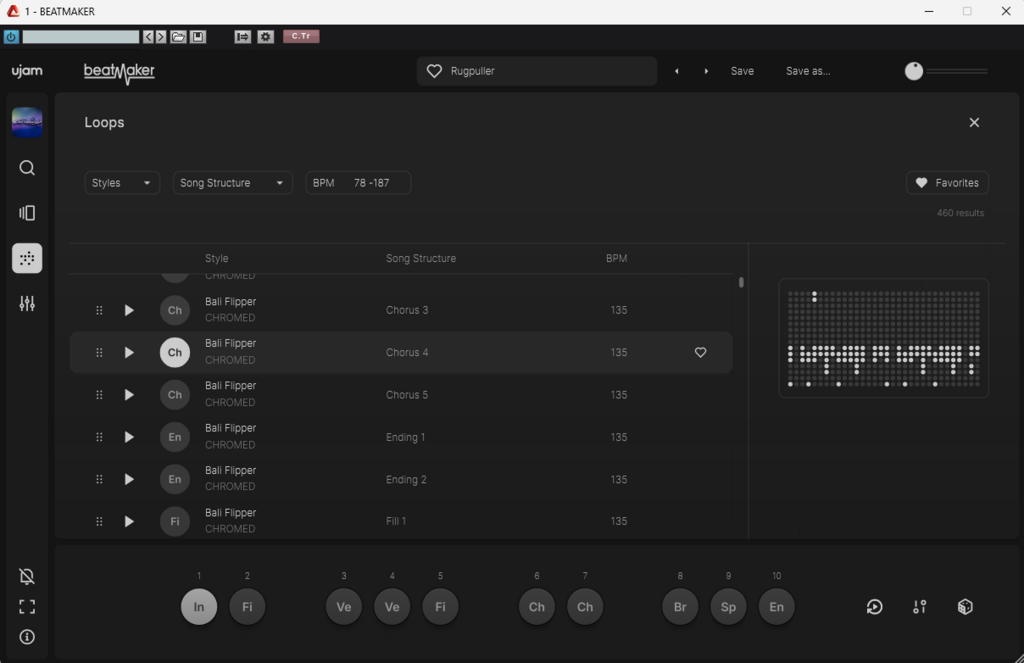Play the Fill 1 loop
The image size is (1024, 663).
coord(129,521)
